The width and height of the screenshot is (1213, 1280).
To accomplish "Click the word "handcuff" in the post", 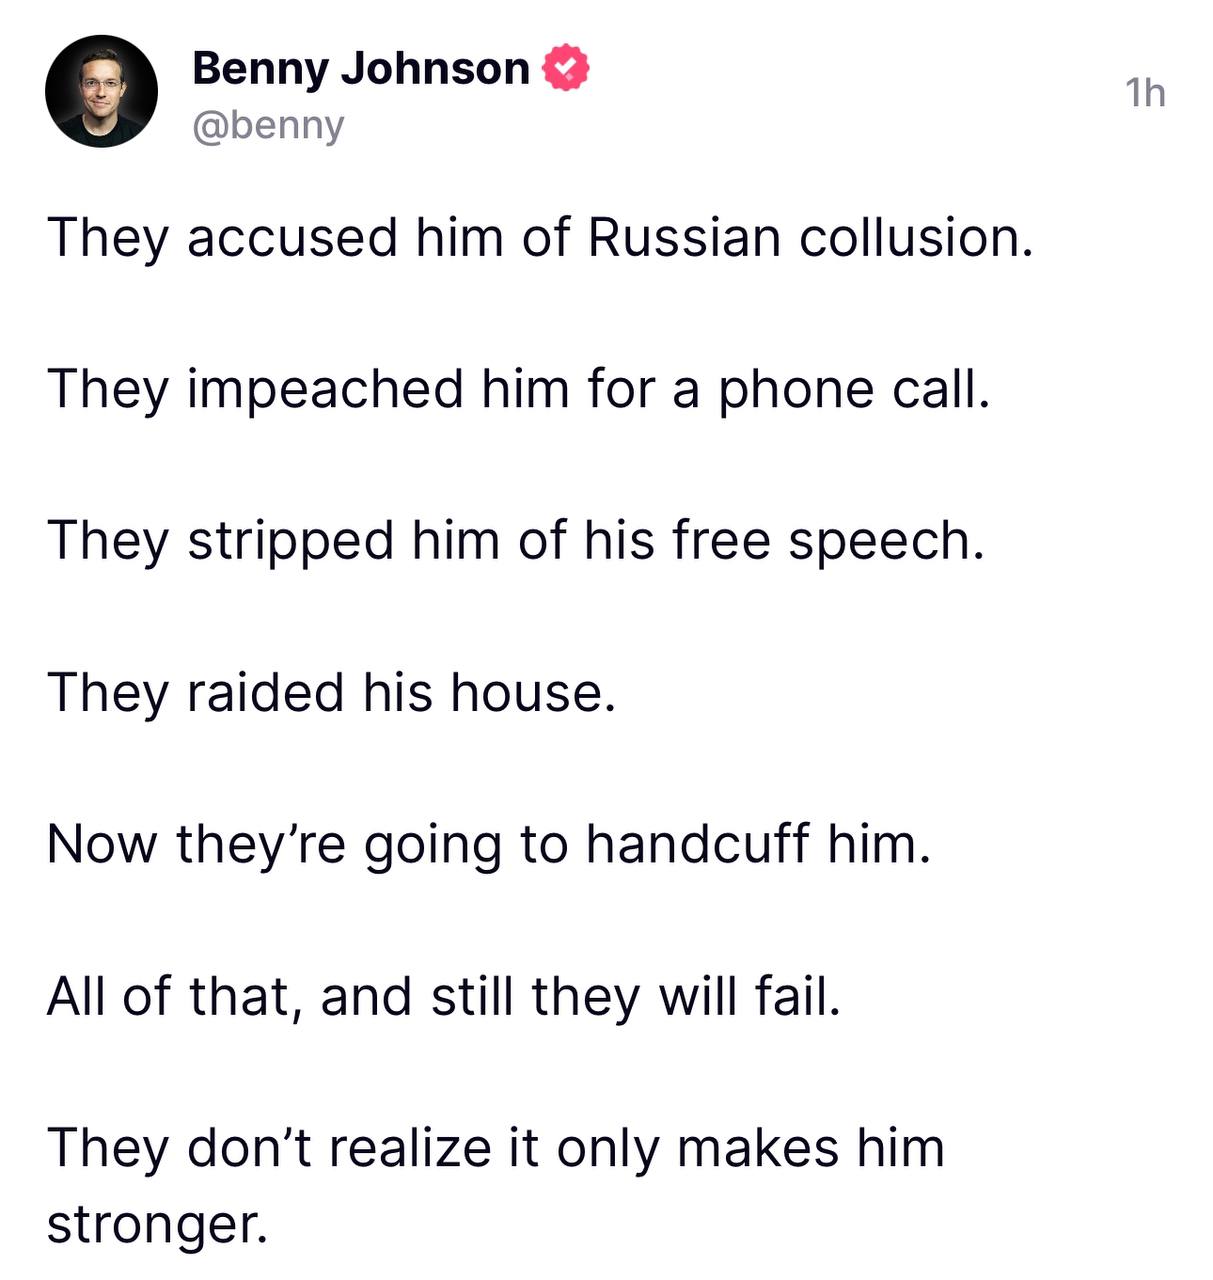I will point(697,844).
